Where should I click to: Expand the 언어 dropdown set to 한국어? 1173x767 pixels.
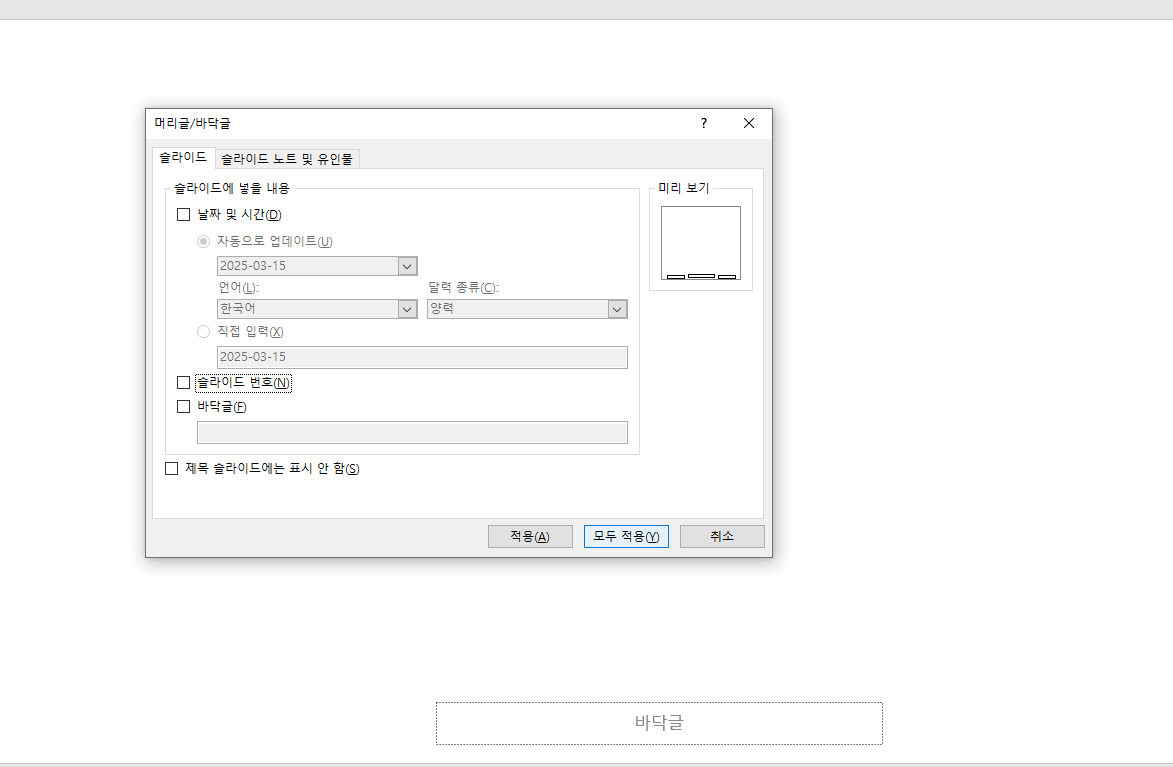tap(406, 309)
